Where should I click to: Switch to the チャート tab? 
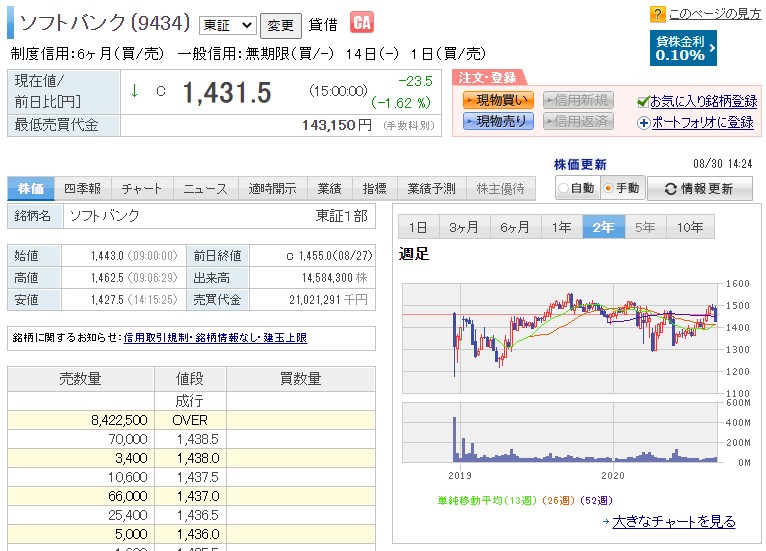tap(141, 189)
